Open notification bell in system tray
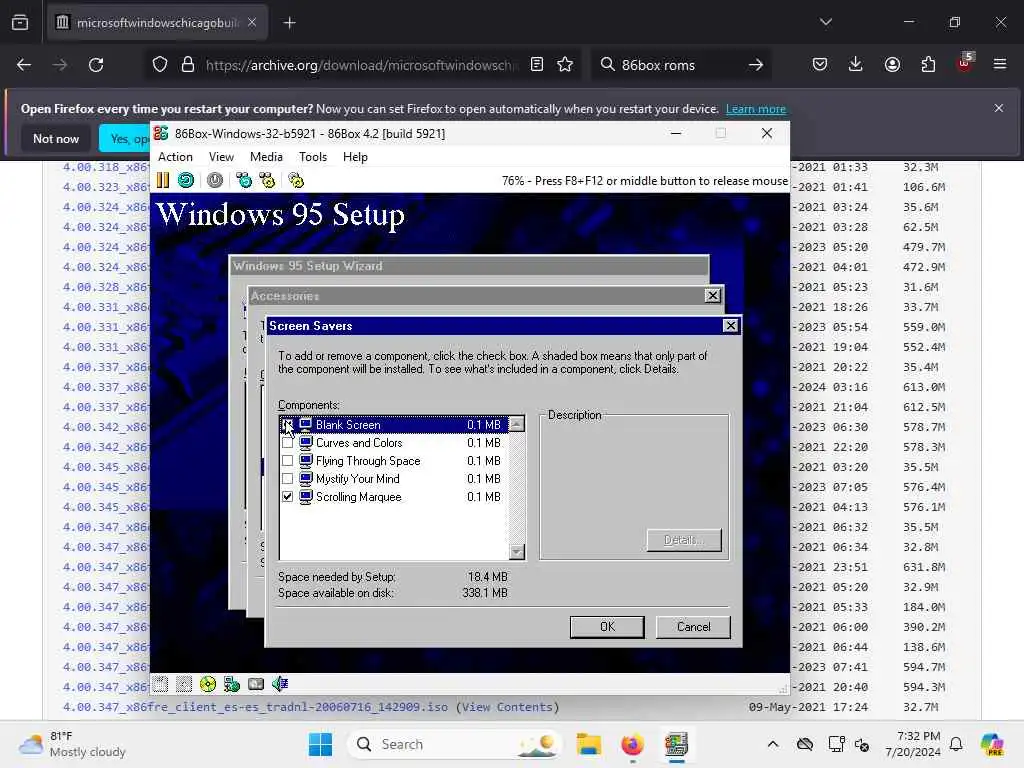1024x768 pixels. [956, 744]
